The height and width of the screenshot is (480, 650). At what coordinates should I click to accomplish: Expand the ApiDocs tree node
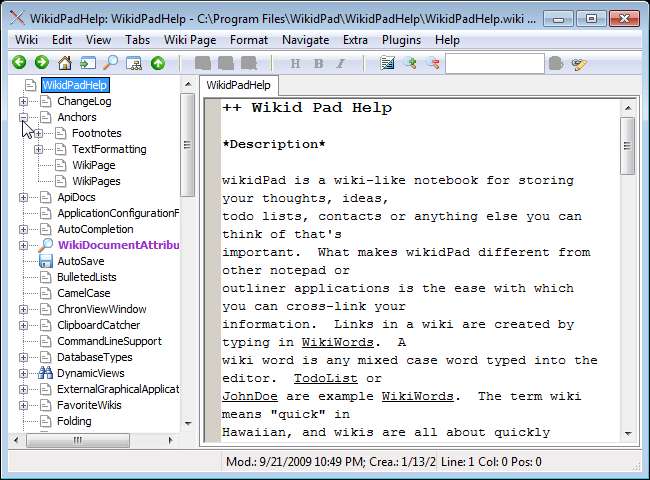point(24,197)
